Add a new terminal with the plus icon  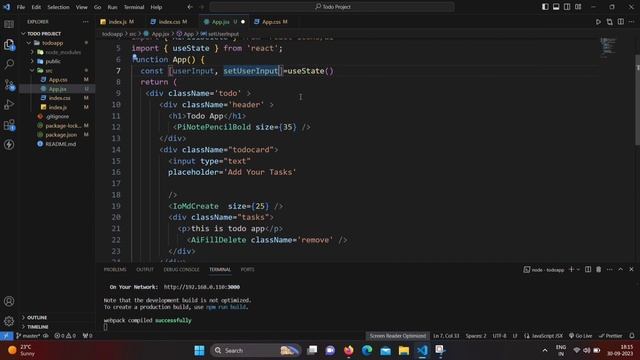coord(571,269)
